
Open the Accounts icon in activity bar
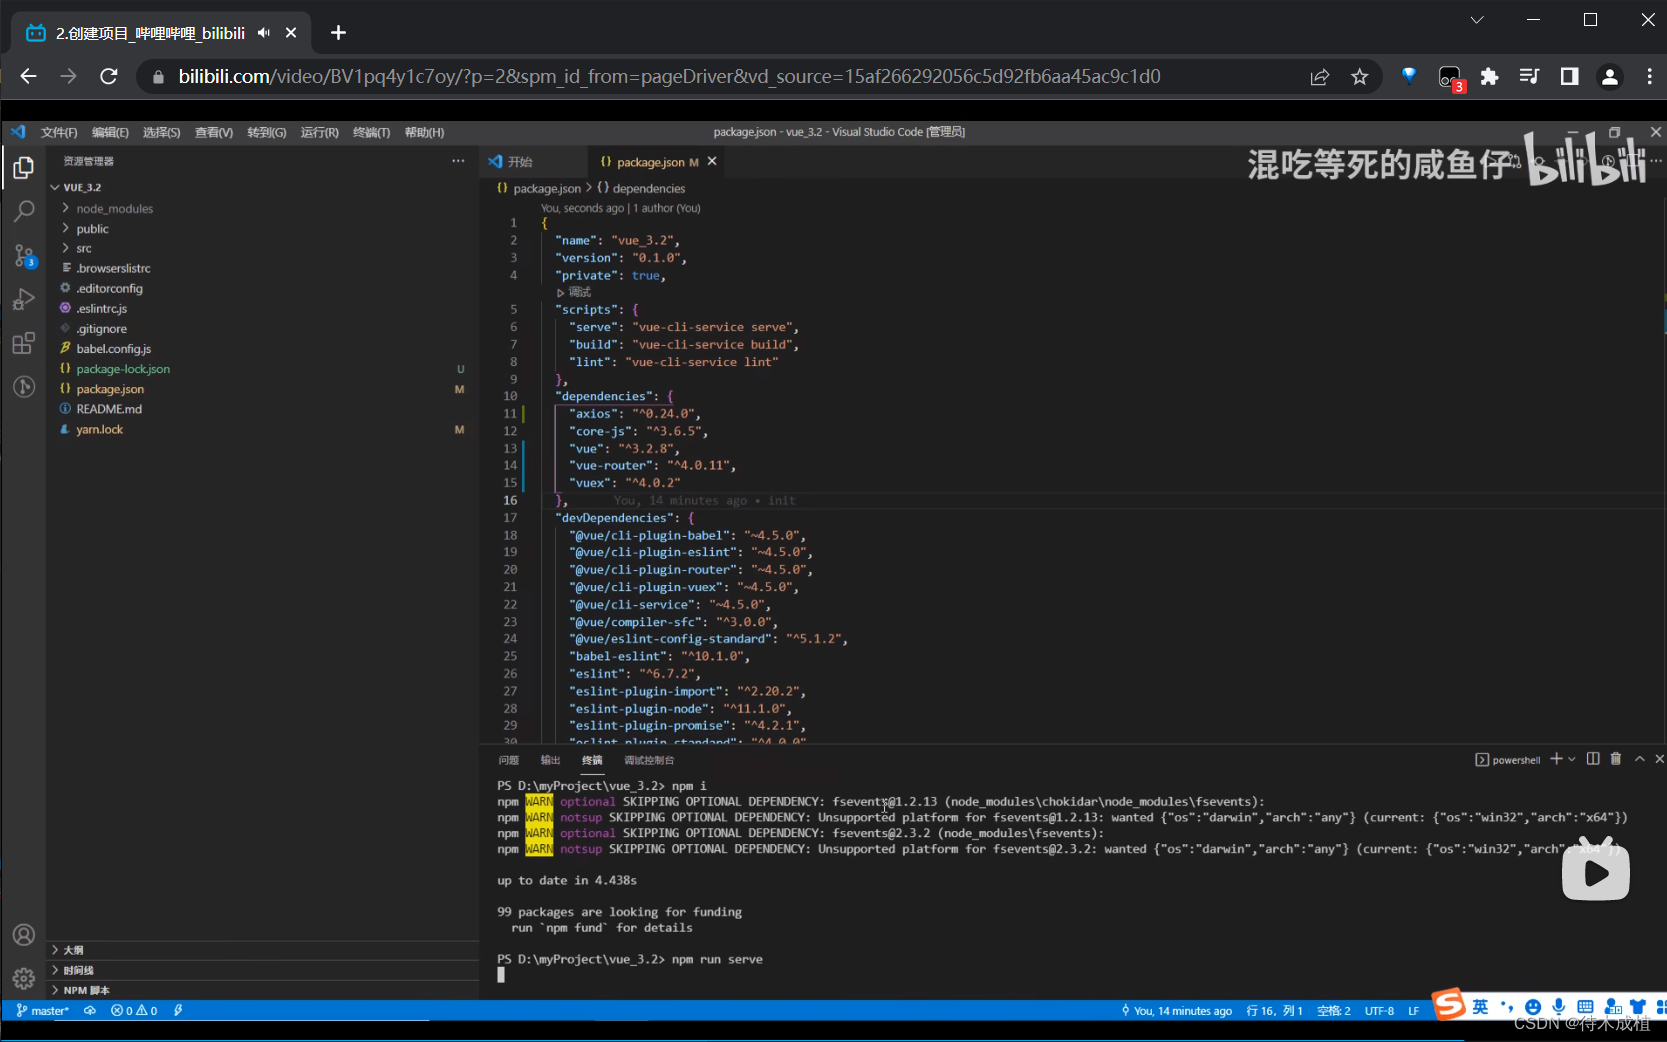tap(24, 935)
